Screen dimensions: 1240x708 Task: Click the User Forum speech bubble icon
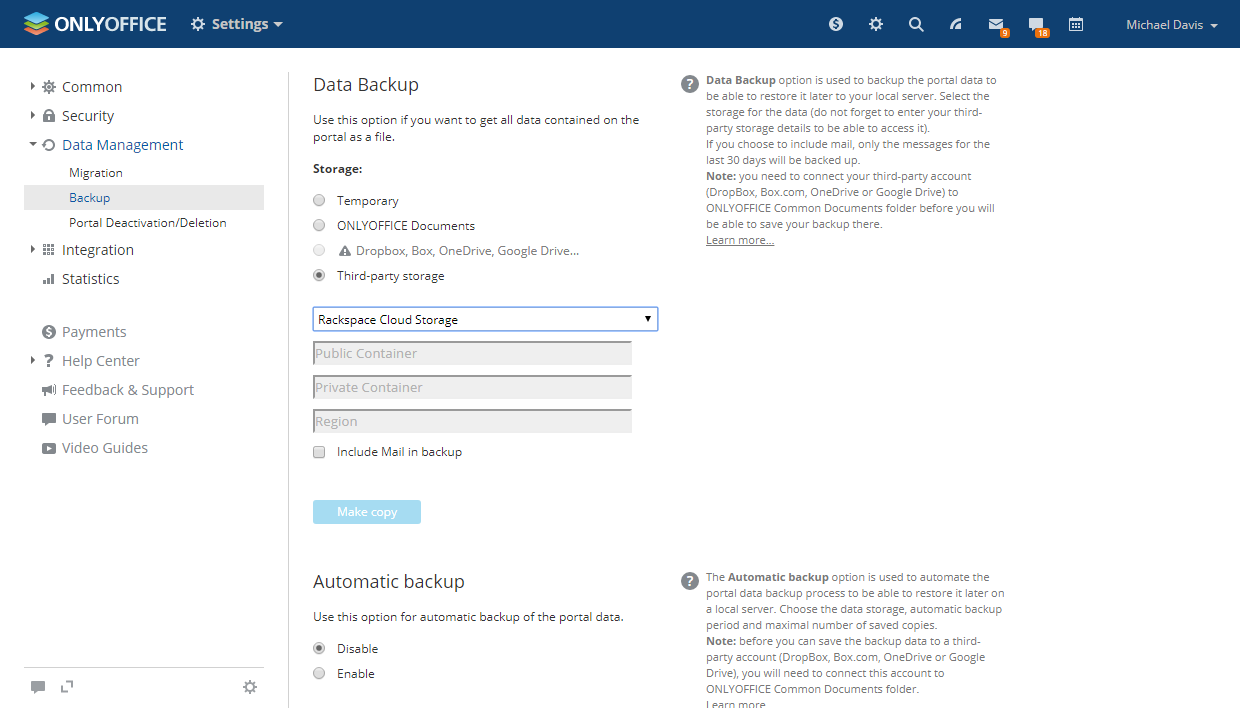pyautogui.click(x=49, y=419)
